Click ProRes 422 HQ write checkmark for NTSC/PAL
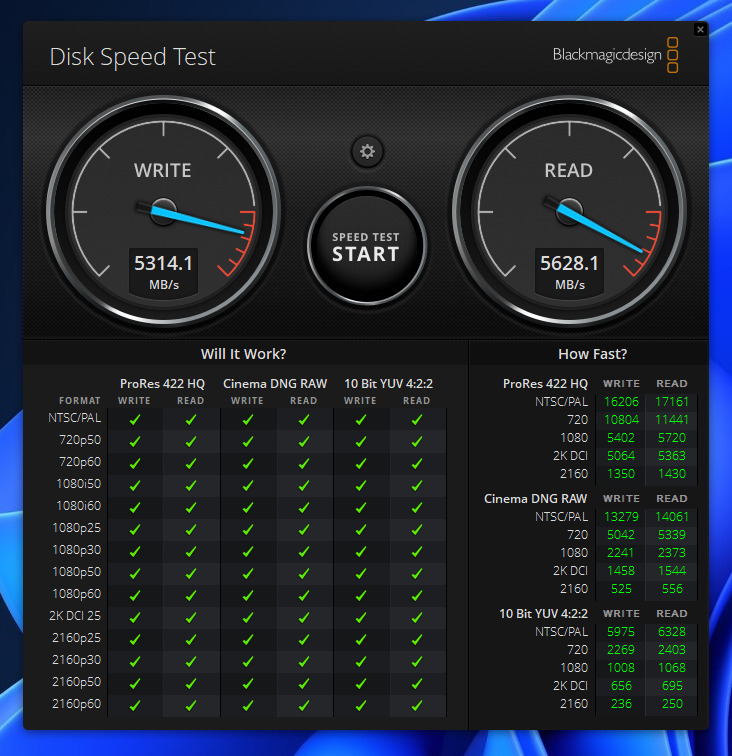The width and height of the screenshot is (732, 756). tap(135, 419)
